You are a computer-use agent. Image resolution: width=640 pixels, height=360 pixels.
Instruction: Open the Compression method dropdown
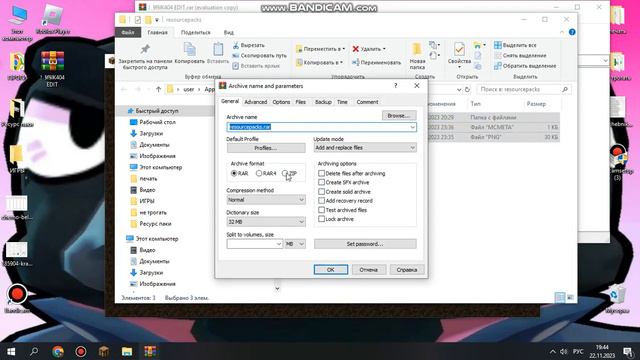point(266,200)
